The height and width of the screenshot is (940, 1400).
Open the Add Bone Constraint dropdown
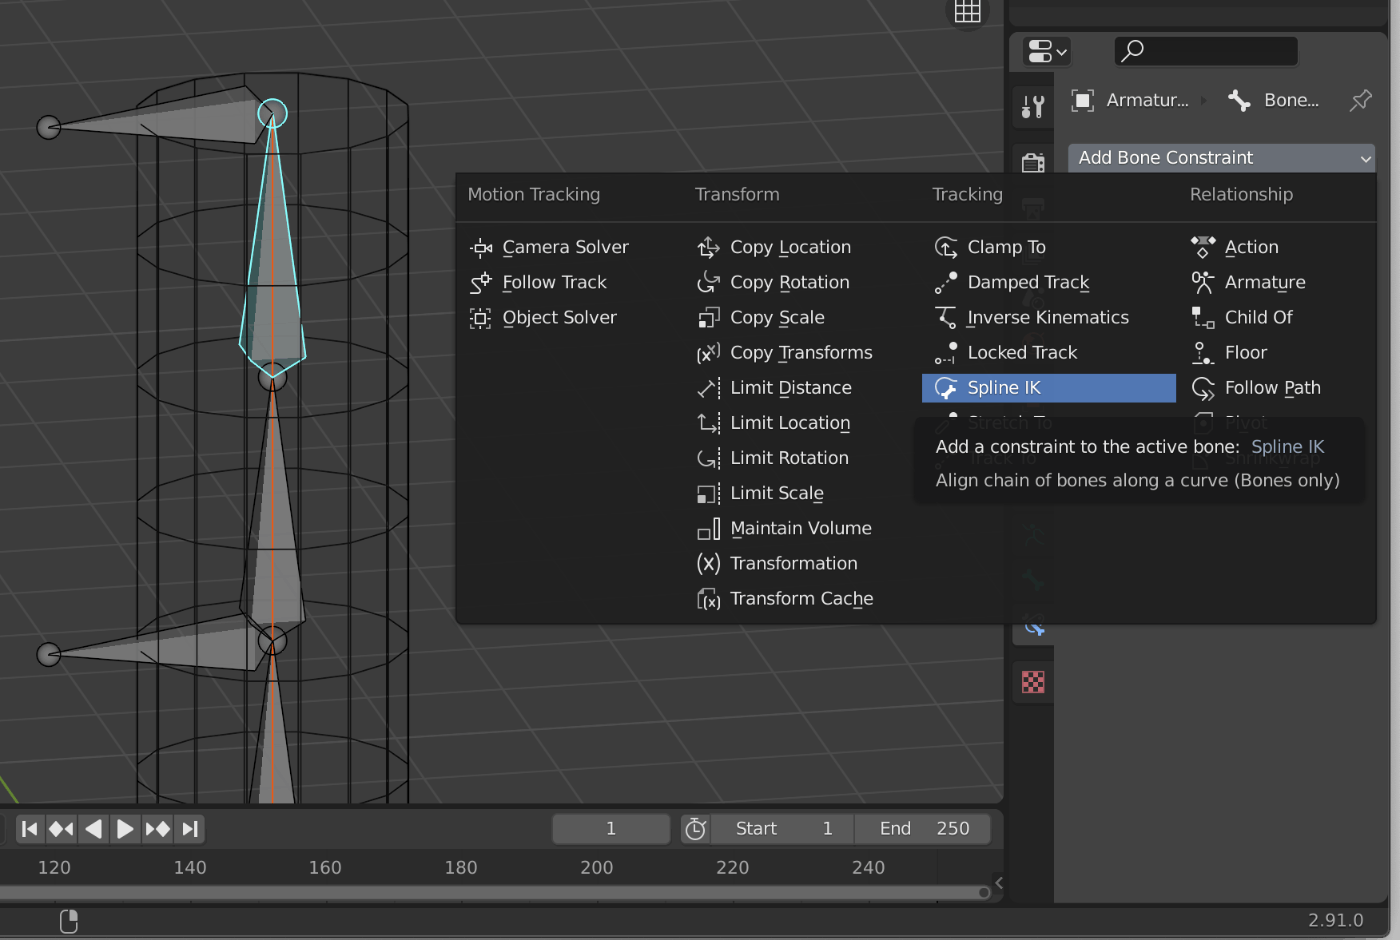[x=1221, y=158]
